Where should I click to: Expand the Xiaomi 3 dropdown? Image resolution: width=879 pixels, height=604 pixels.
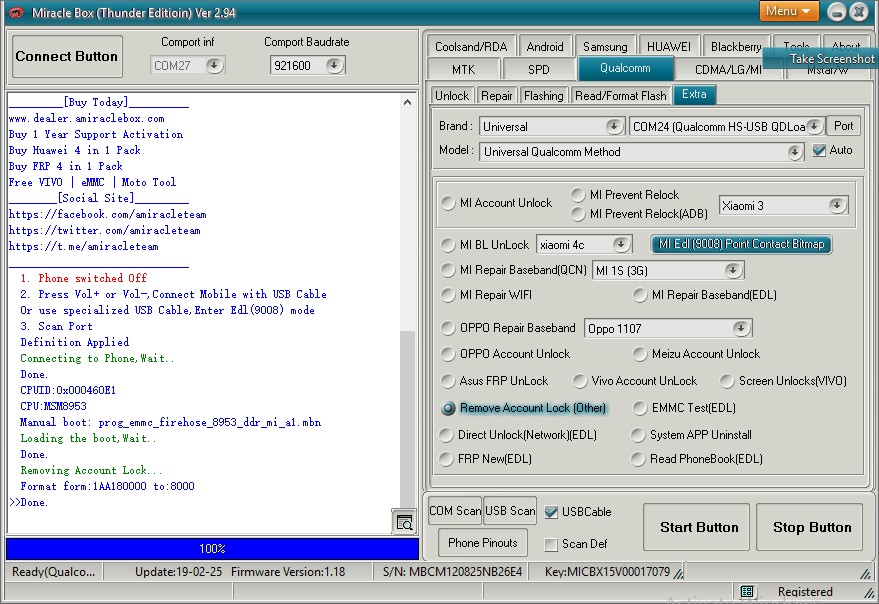click(x=837, y=205)
